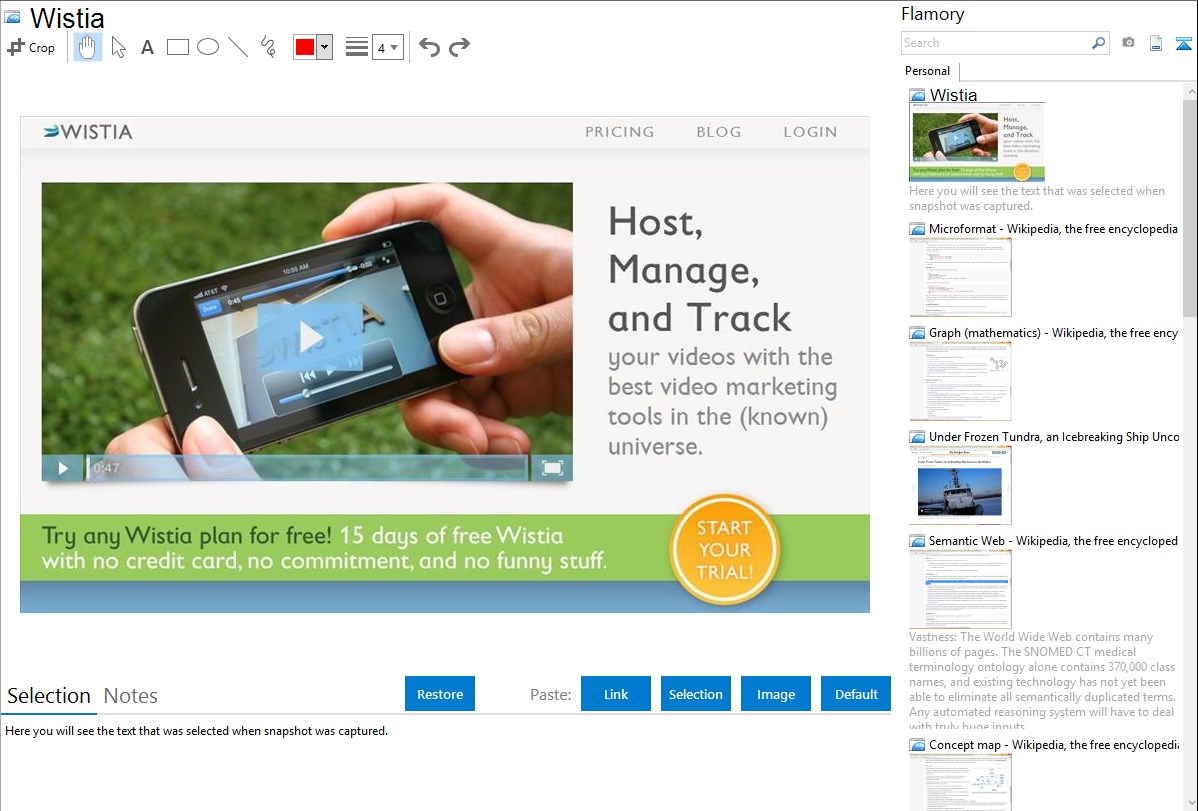Click the red color swatch
This screenshot has height=811, width=1198.
pos(305,47)
